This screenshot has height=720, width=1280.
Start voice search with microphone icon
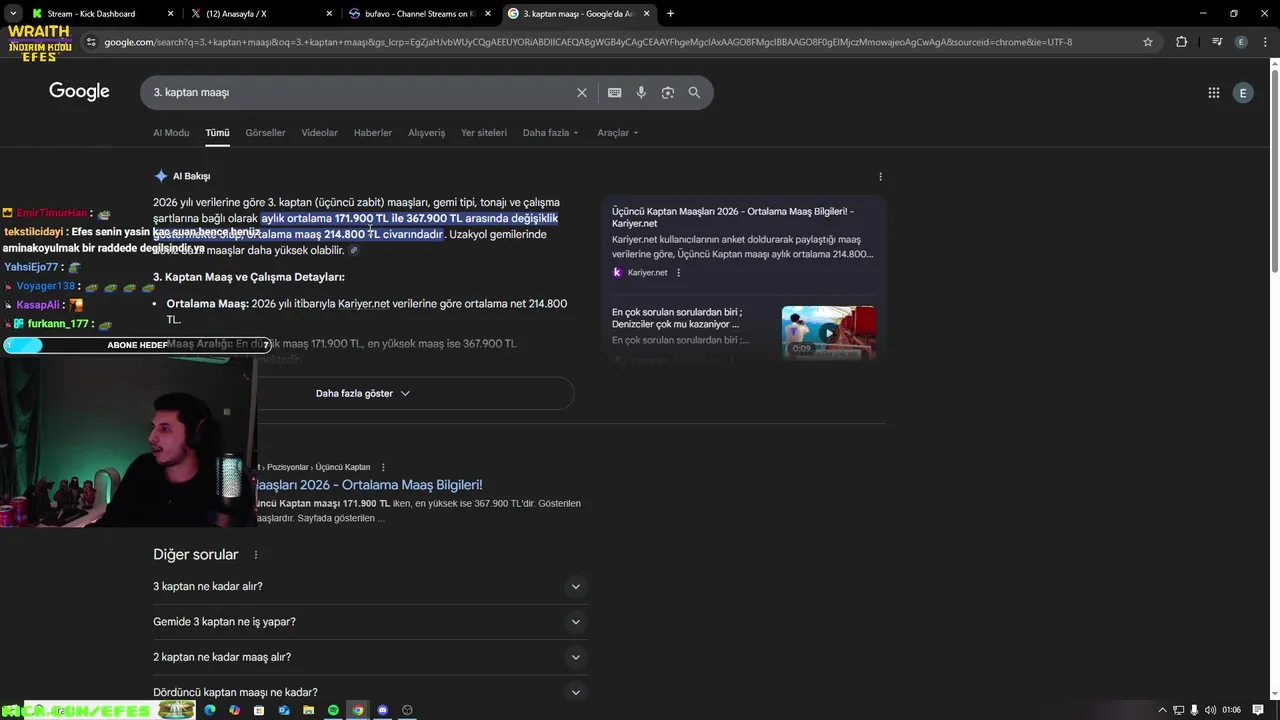point(641,92)
